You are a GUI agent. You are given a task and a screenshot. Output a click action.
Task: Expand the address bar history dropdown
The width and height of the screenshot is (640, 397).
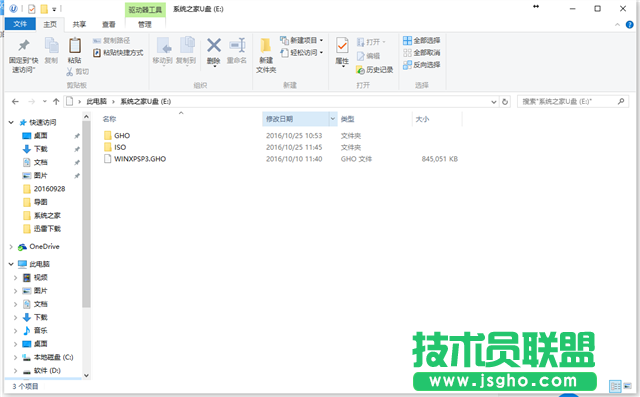[494, 102]
